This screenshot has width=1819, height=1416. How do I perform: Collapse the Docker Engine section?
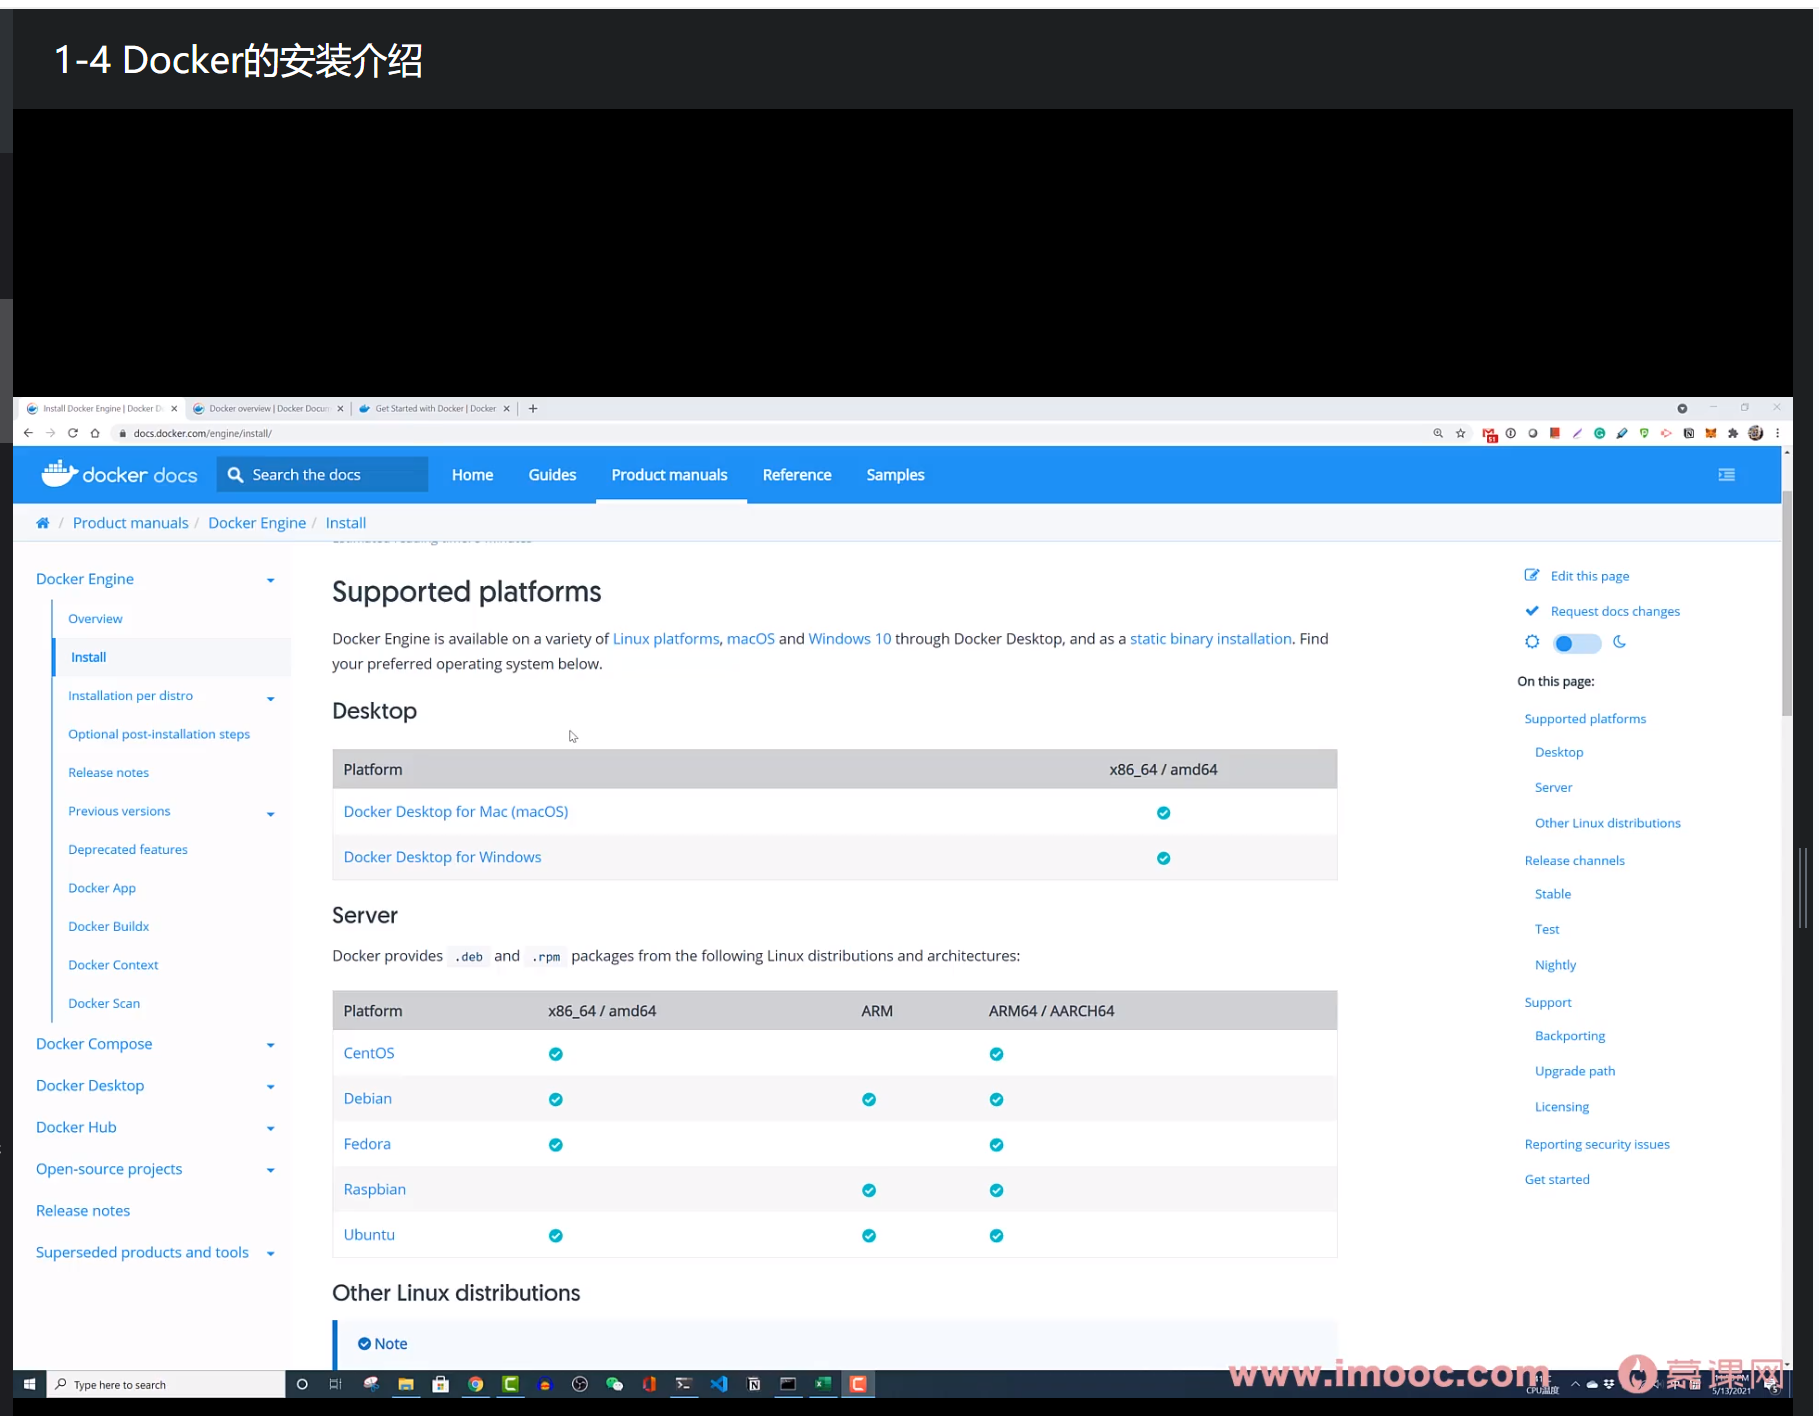270,580
